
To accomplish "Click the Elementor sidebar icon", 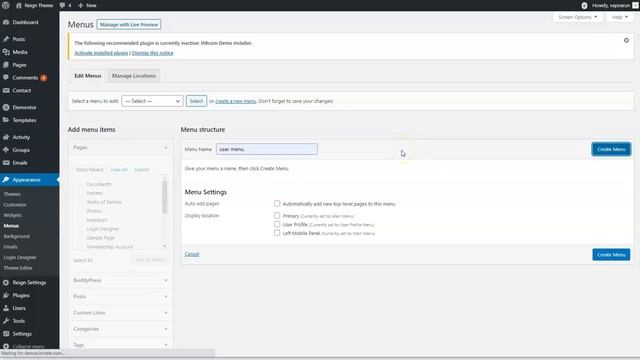I will click(x=6, y=107).
